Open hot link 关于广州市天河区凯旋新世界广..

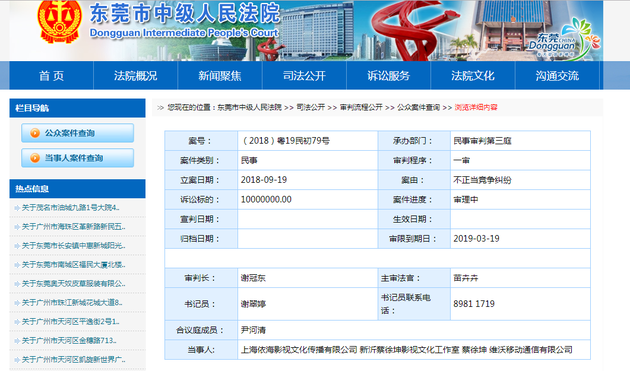pos(73,360)
